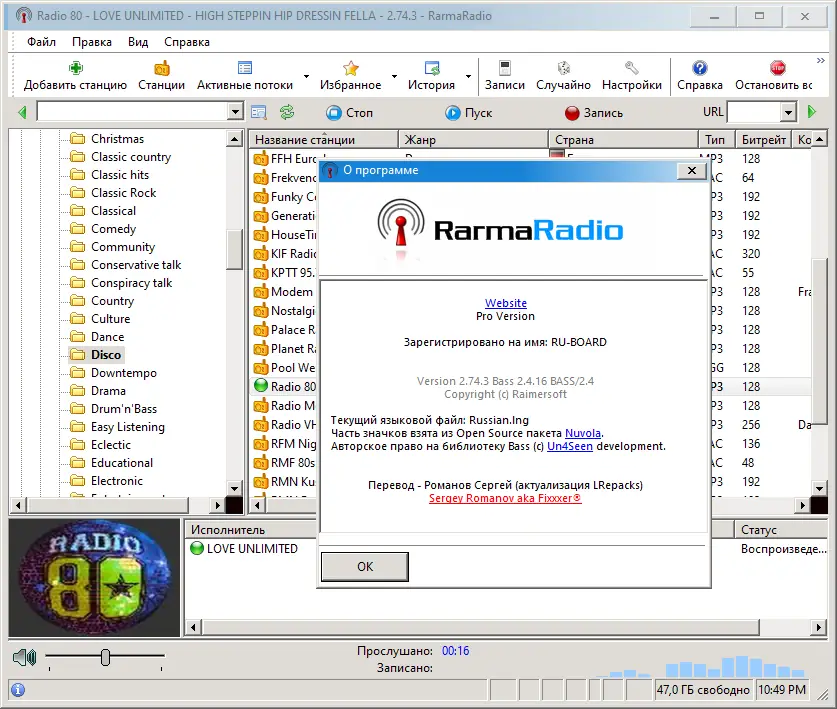Image resolution: width=837 pixels, height=709 pixels.
Task: Click the Стоп playback button
Action: pos(350,113)
